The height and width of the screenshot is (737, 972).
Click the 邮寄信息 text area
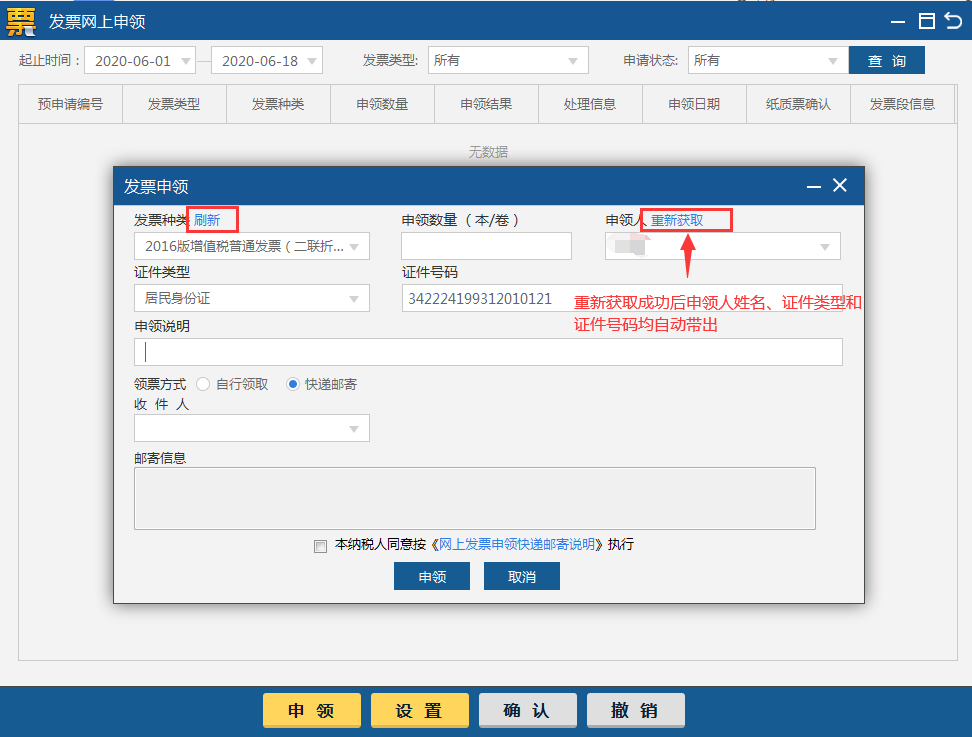click(475, 498)
